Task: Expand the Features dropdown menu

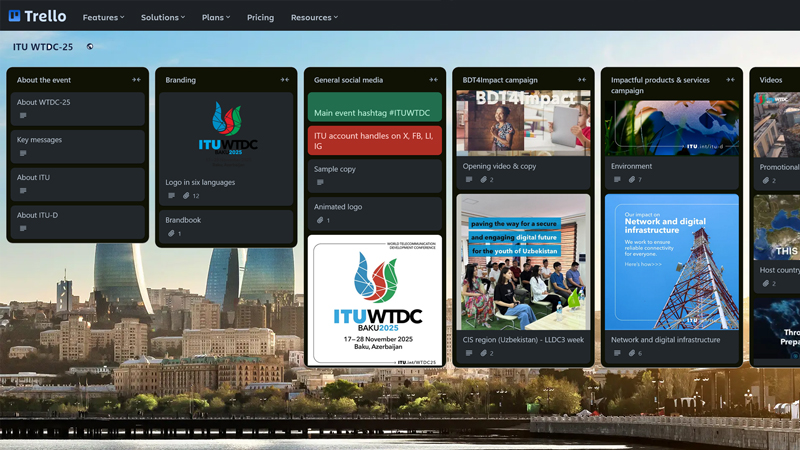Action: 104,17
